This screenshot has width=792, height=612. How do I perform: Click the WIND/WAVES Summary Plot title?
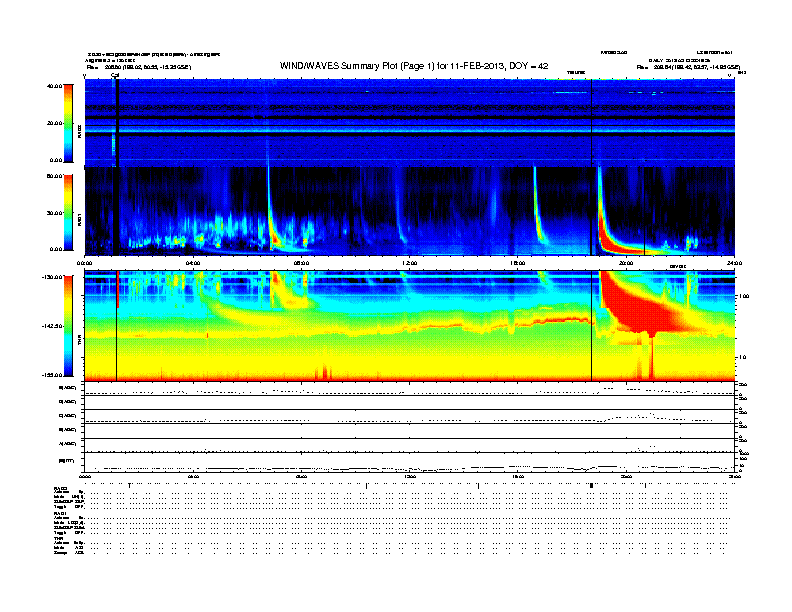click(x=414, y=66)
